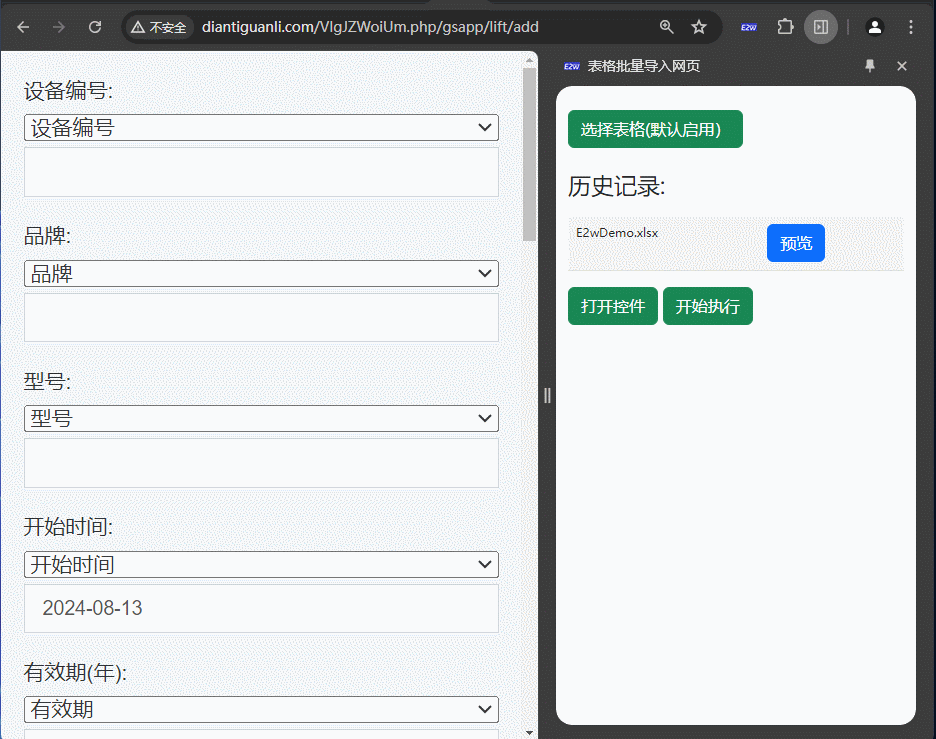Screen dimensions: 936x739
Task: Open the extensions puzzle icon
Action: pos(785,27)
